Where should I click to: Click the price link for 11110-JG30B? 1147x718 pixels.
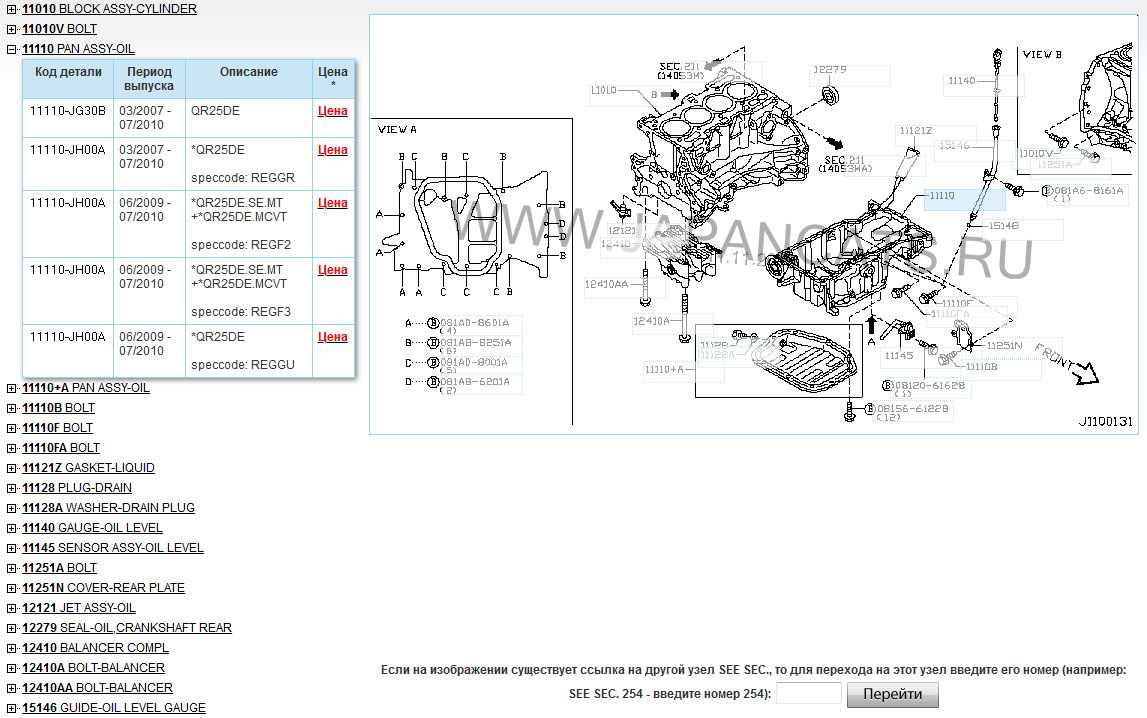pyautogui.click(x=332, y=111)
